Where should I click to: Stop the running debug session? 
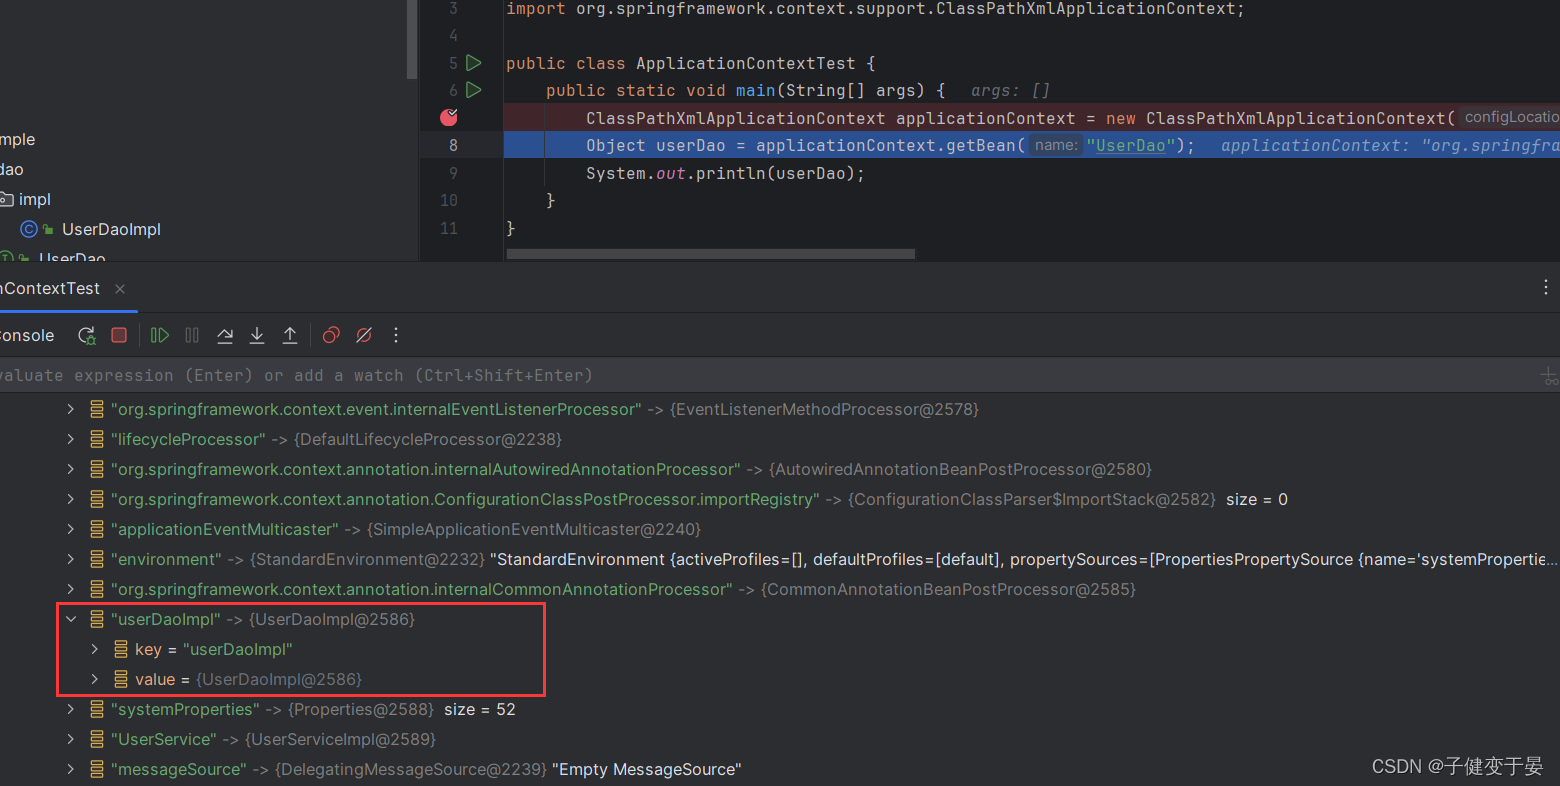pos(119,335)
